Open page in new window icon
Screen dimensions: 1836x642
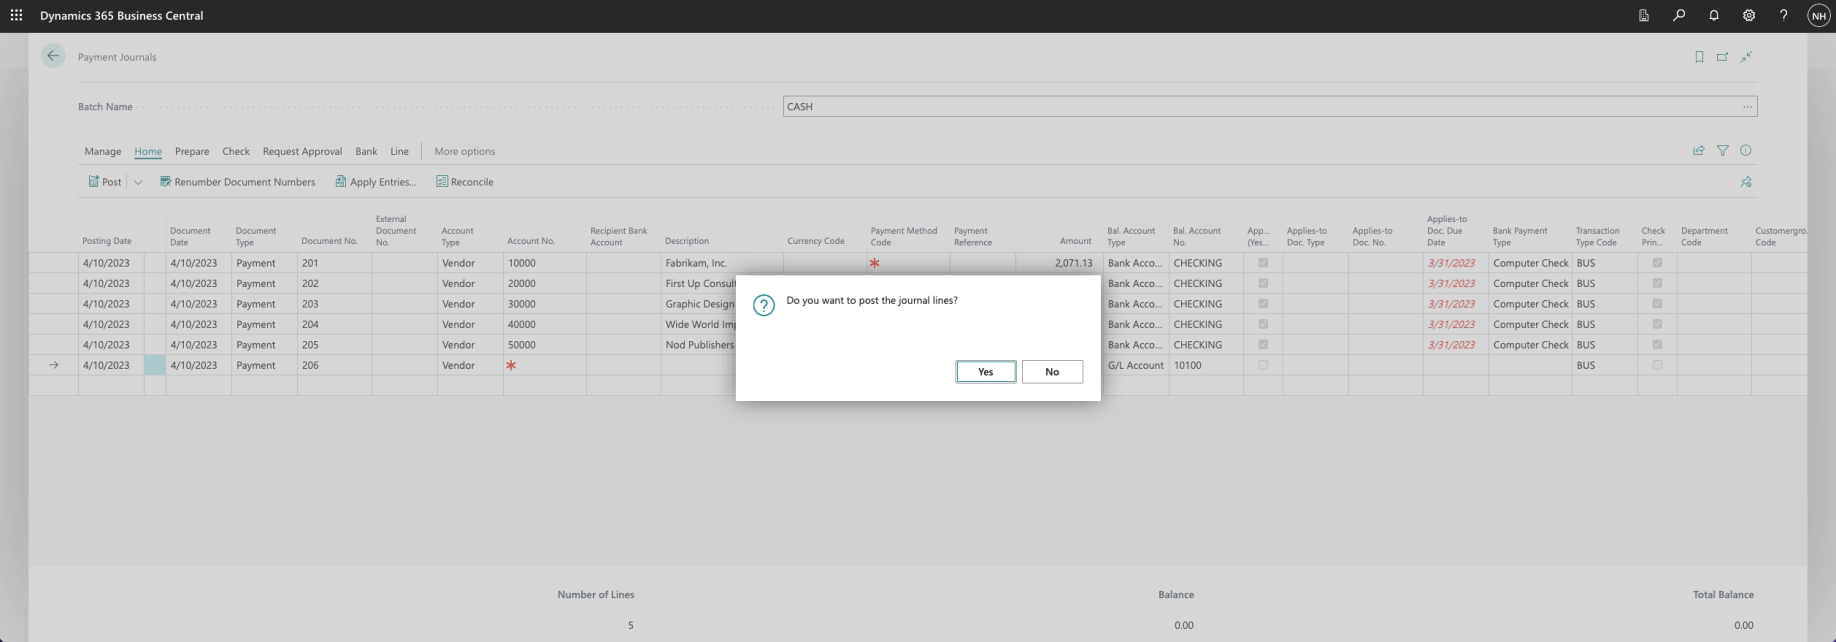1722,57
